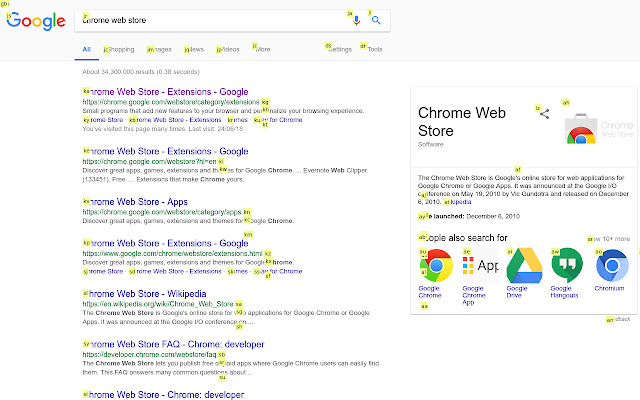Click Extensions sitelink under the extensions.html result
640x400 pixels.
(x=175, y=271)
